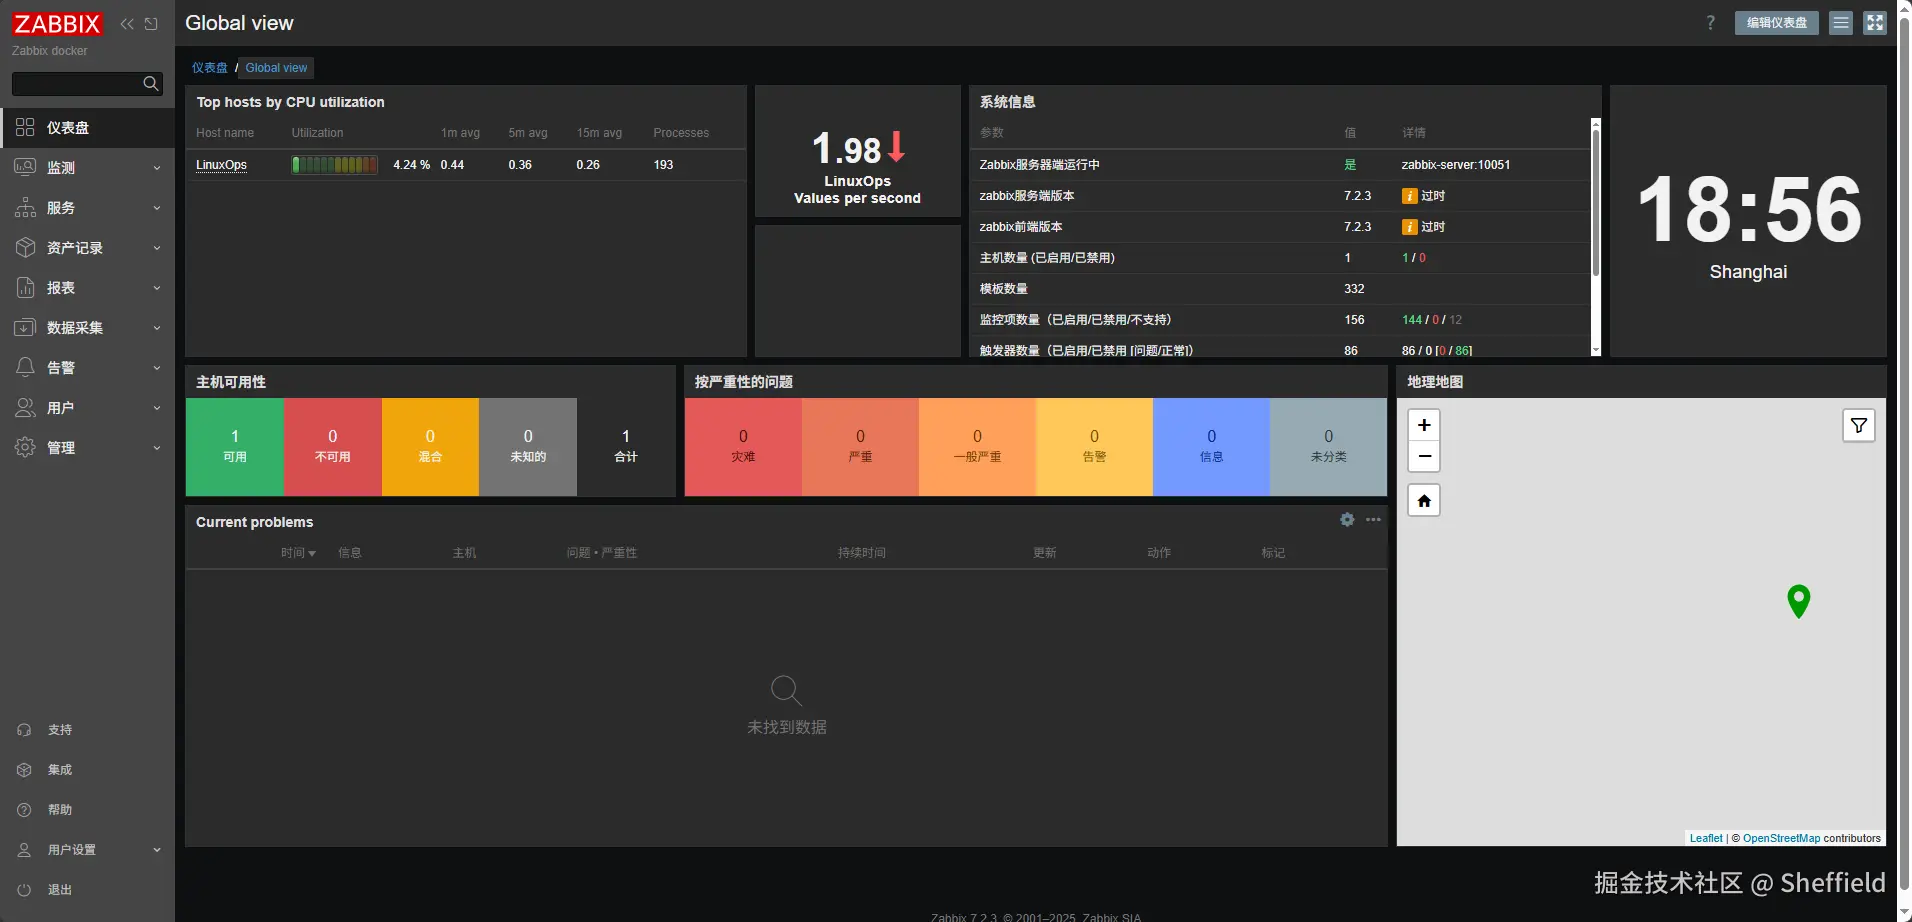
Task: Open the geomap filter funnel
Action: click(x=1859, y=426)
